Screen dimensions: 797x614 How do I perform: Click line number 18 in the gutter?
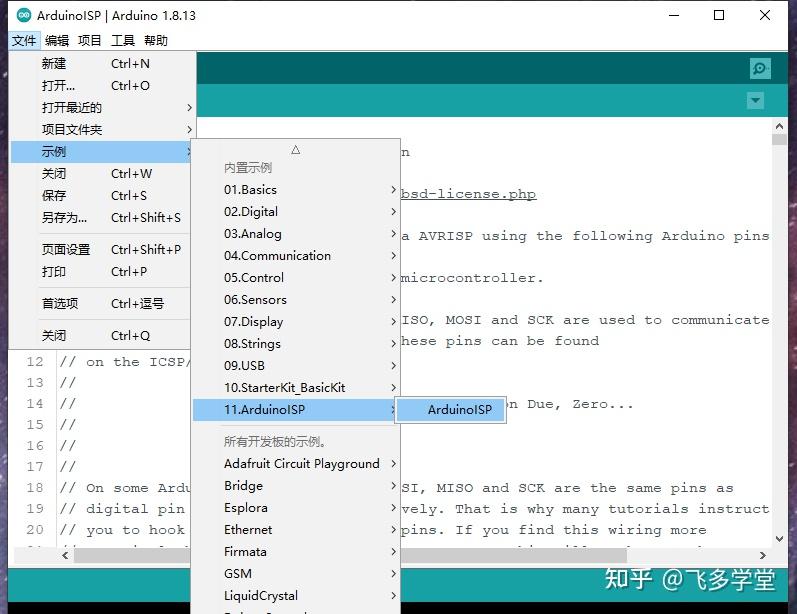tap(35, 487)
